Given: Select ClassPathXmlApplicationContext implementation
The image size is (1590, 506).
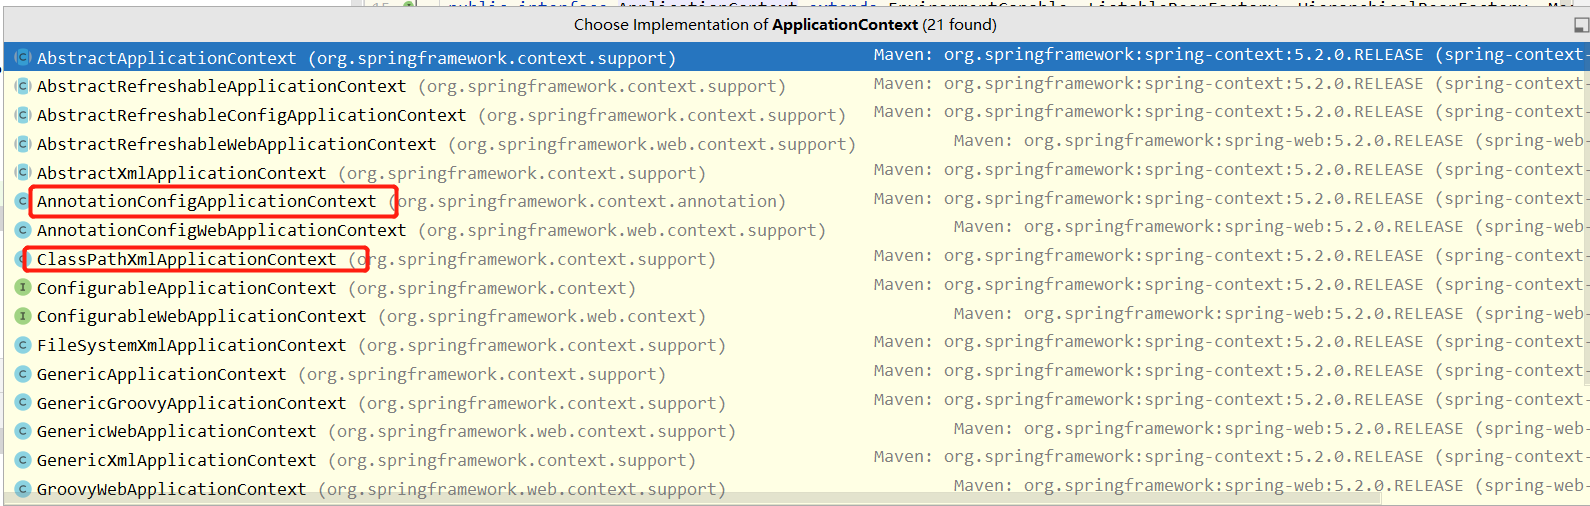Looking at the screenshot, I should coord(186,260).
